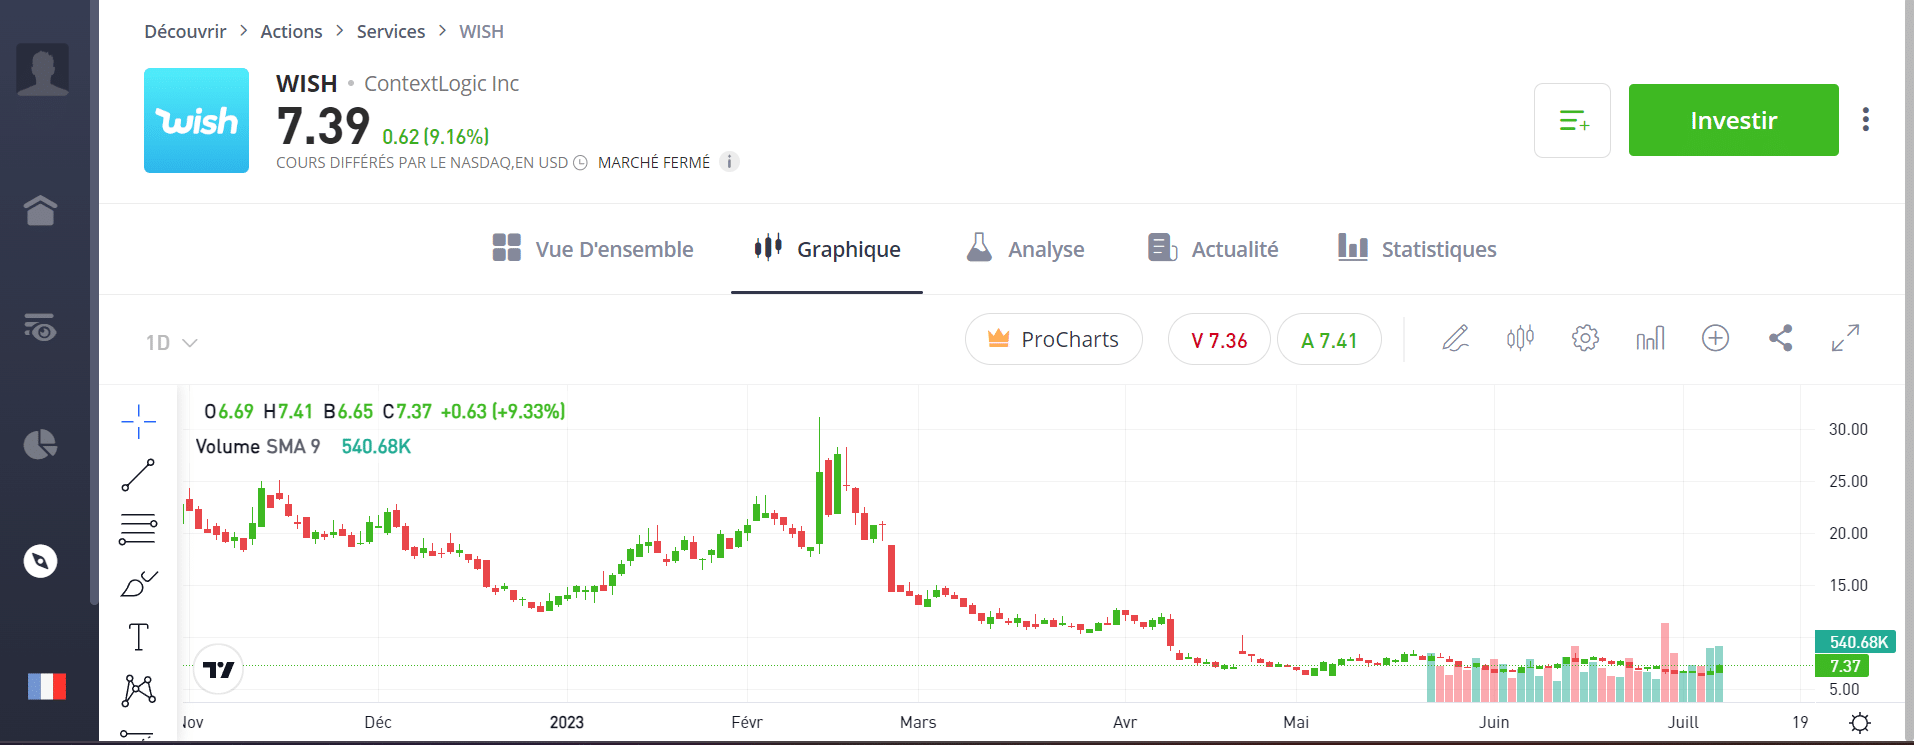The width and height of the screenshot is (1914, 745).
Task: Open the indicators bar chart icon
Action: (x=1650, y=338)
